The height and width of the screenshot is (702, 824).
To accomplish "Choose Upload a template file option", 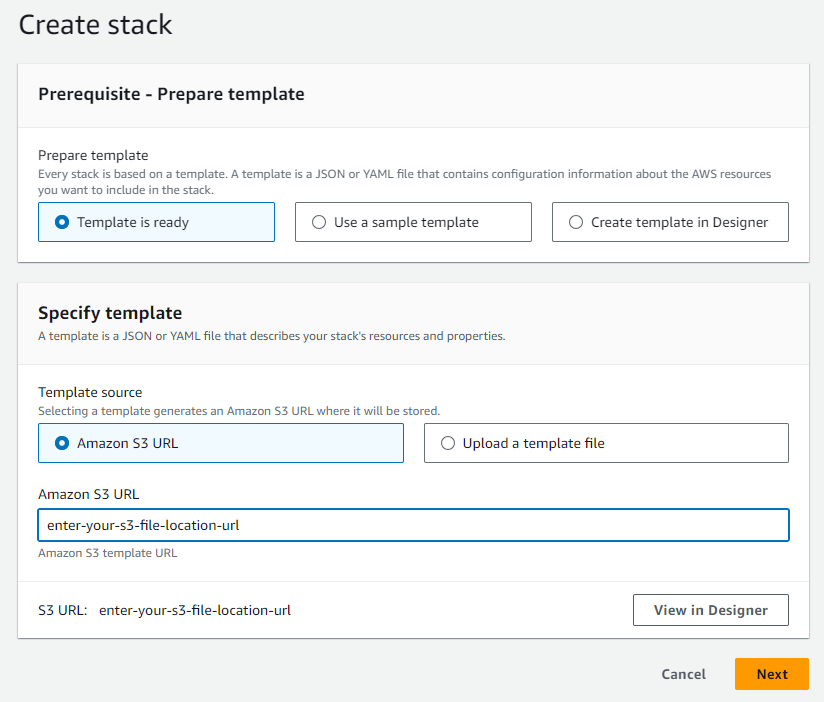I will coord(447,443).
